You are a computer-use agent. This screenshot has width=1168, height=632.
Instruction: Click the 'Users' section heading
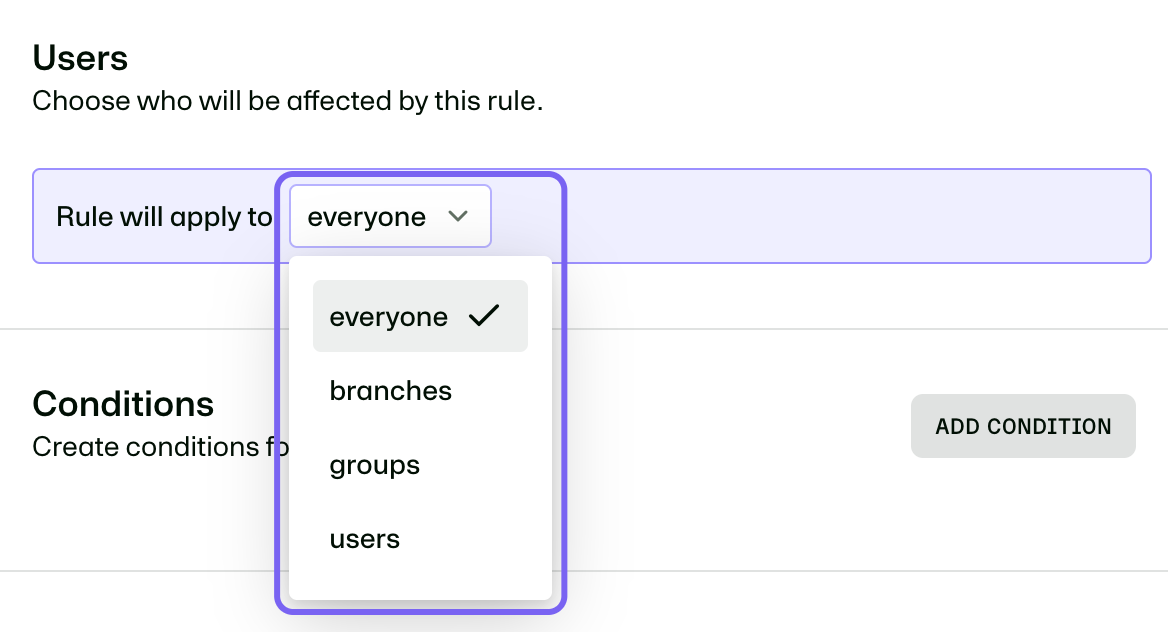point(80,57)
